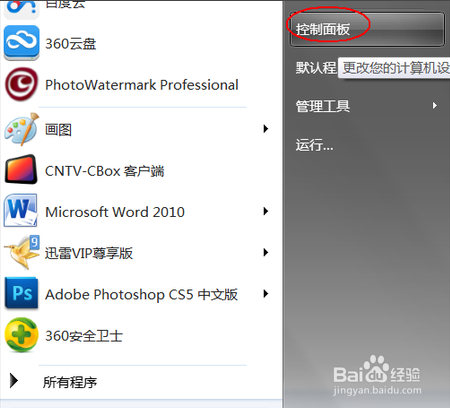Click the 360安全卫士 label

pos(84,336)
